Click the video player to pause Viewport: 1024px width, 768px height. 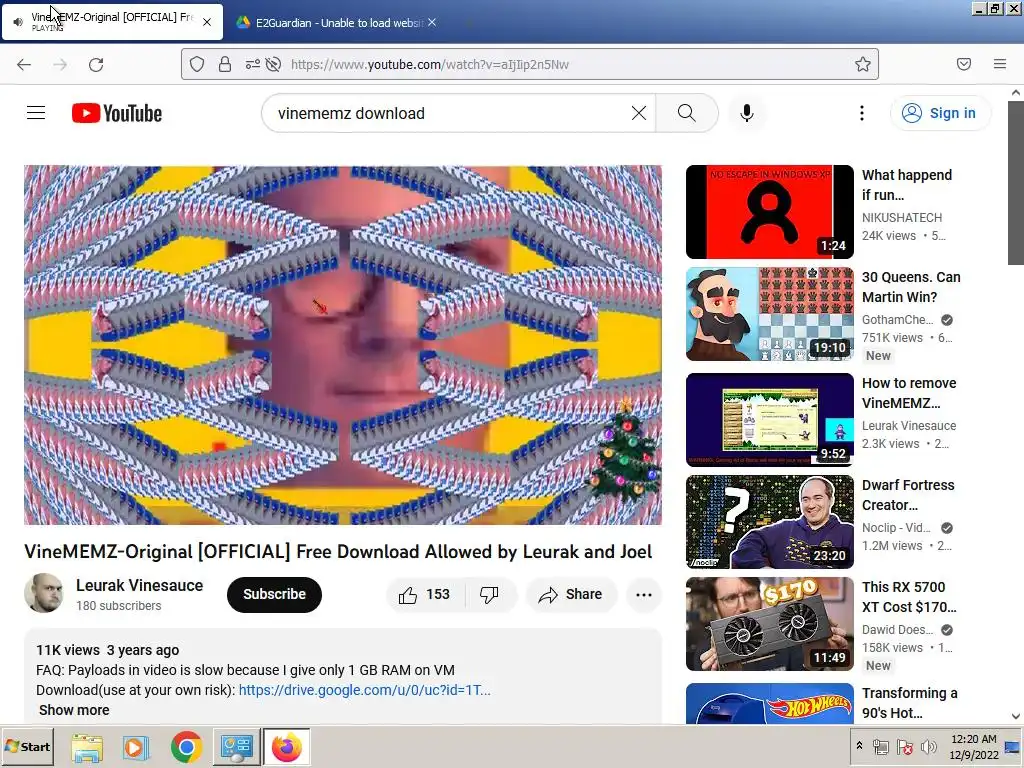343,345
